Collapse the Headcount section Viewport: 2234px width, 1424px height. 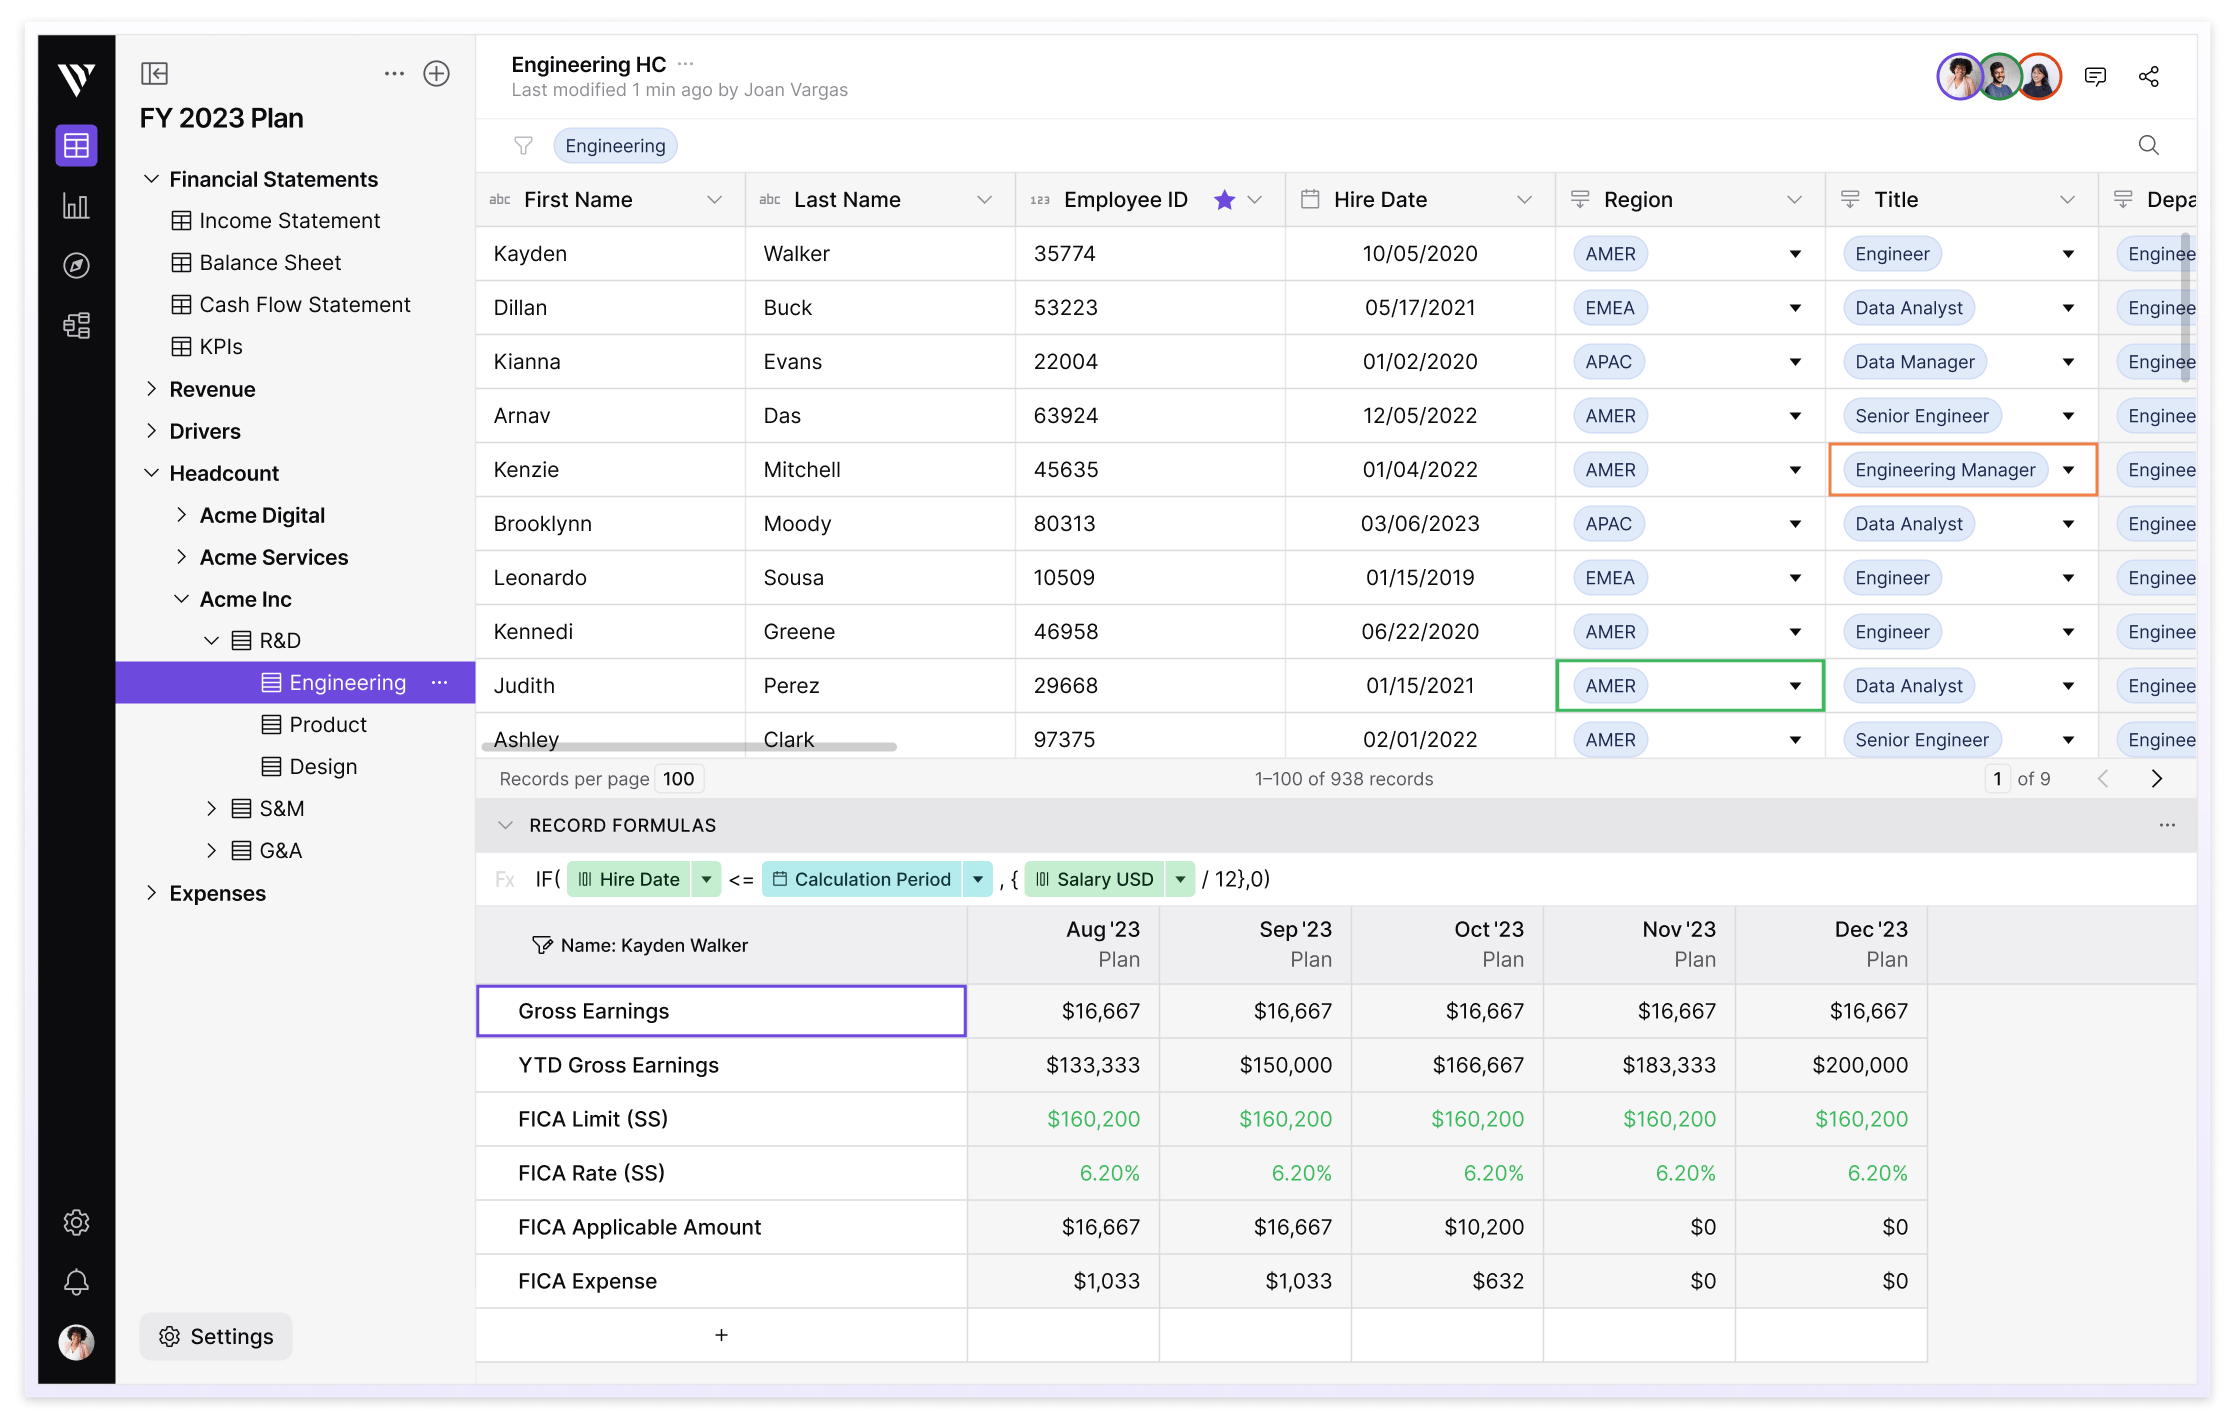[x=152, y=472]
